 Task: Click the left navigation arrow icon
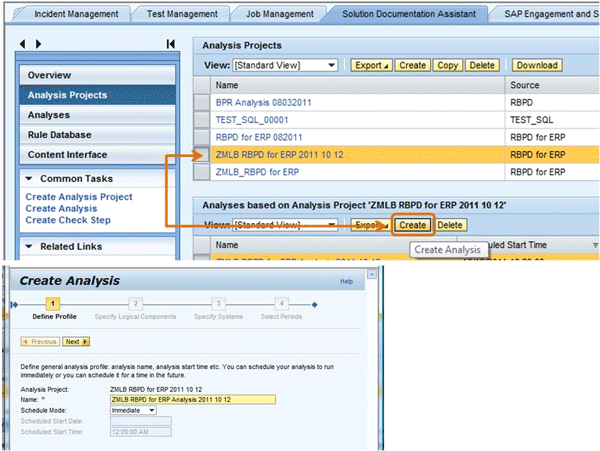tap(24, 44)
